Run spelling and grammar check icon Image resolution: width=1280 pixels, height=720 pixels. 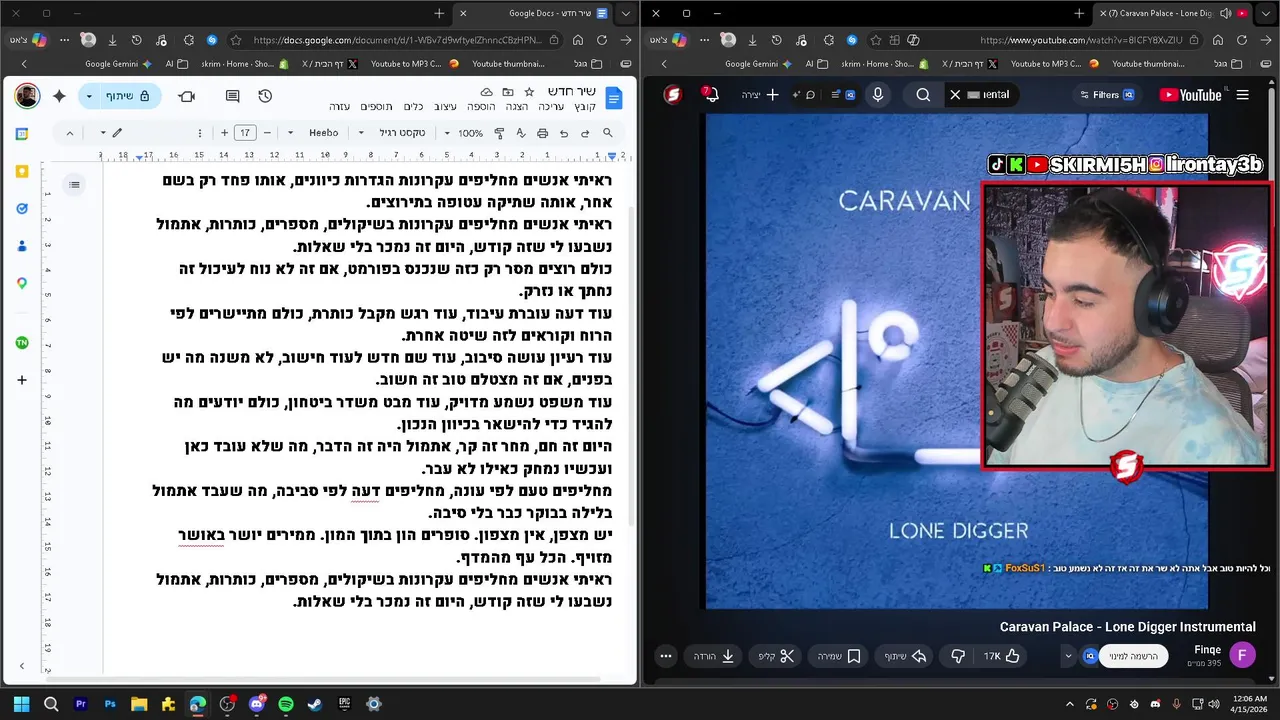520,133
